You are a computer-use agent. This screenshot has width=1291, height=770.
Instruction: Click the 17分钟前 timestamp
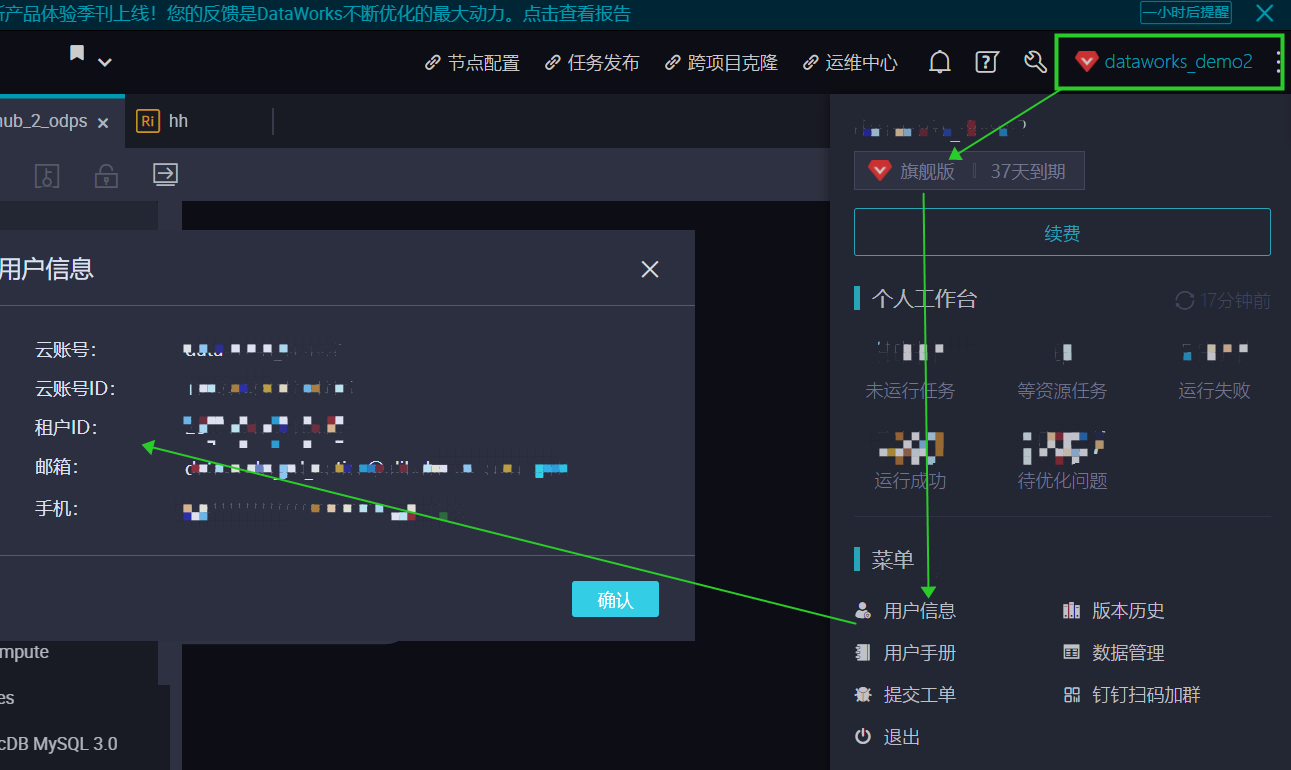(x=1236, y=300)
